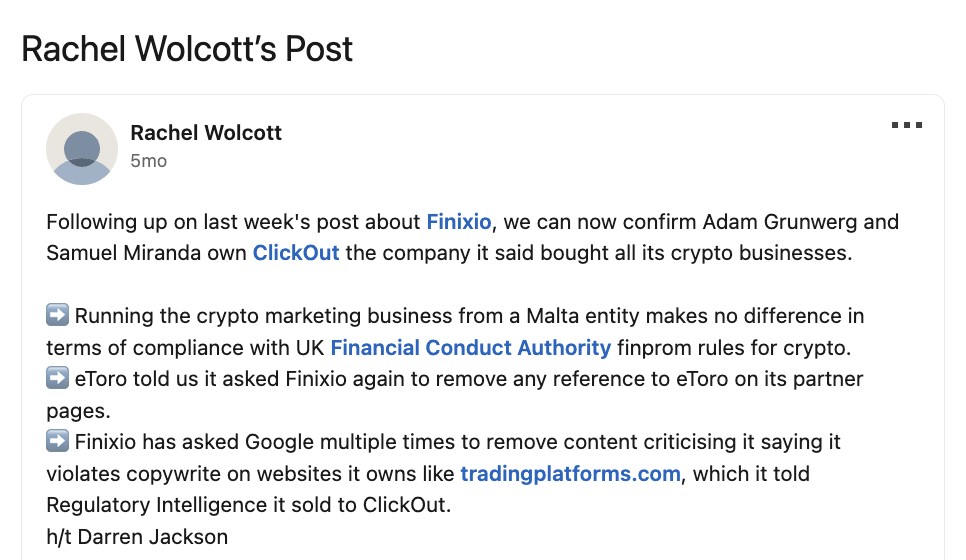
Task: Click arrow emoji before 'Running the crypto'
Action: click(57, 315)
